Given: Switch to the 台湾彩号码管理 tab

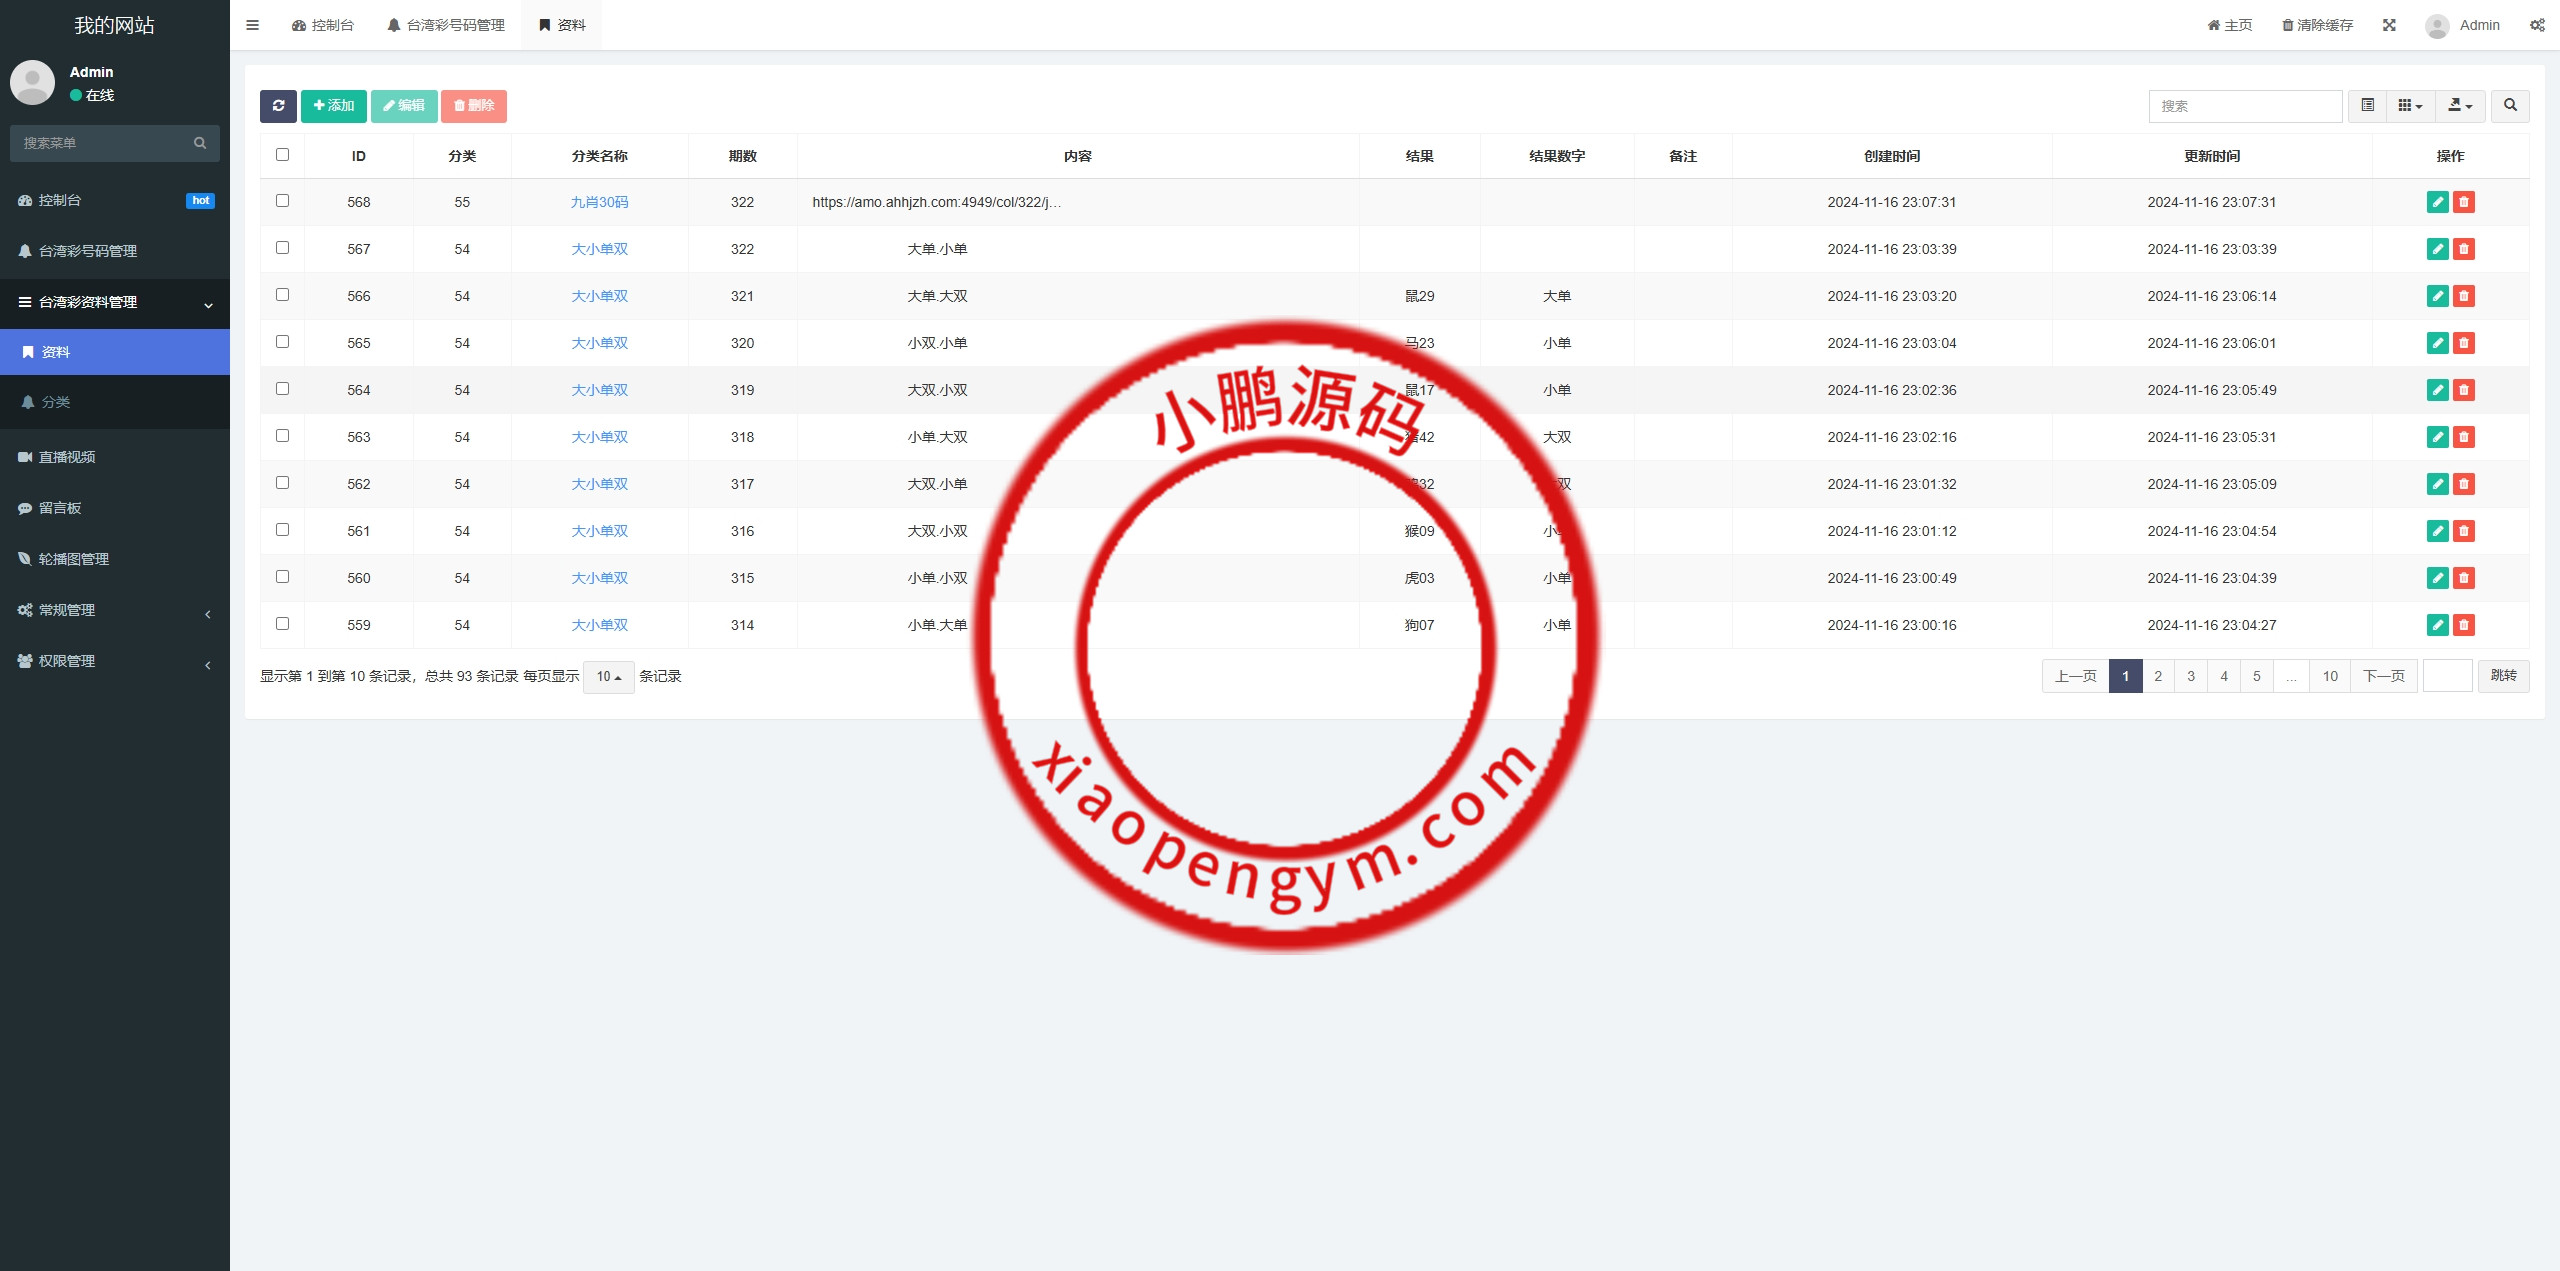Looking at the screenshot, I should [x=446, y=25].
